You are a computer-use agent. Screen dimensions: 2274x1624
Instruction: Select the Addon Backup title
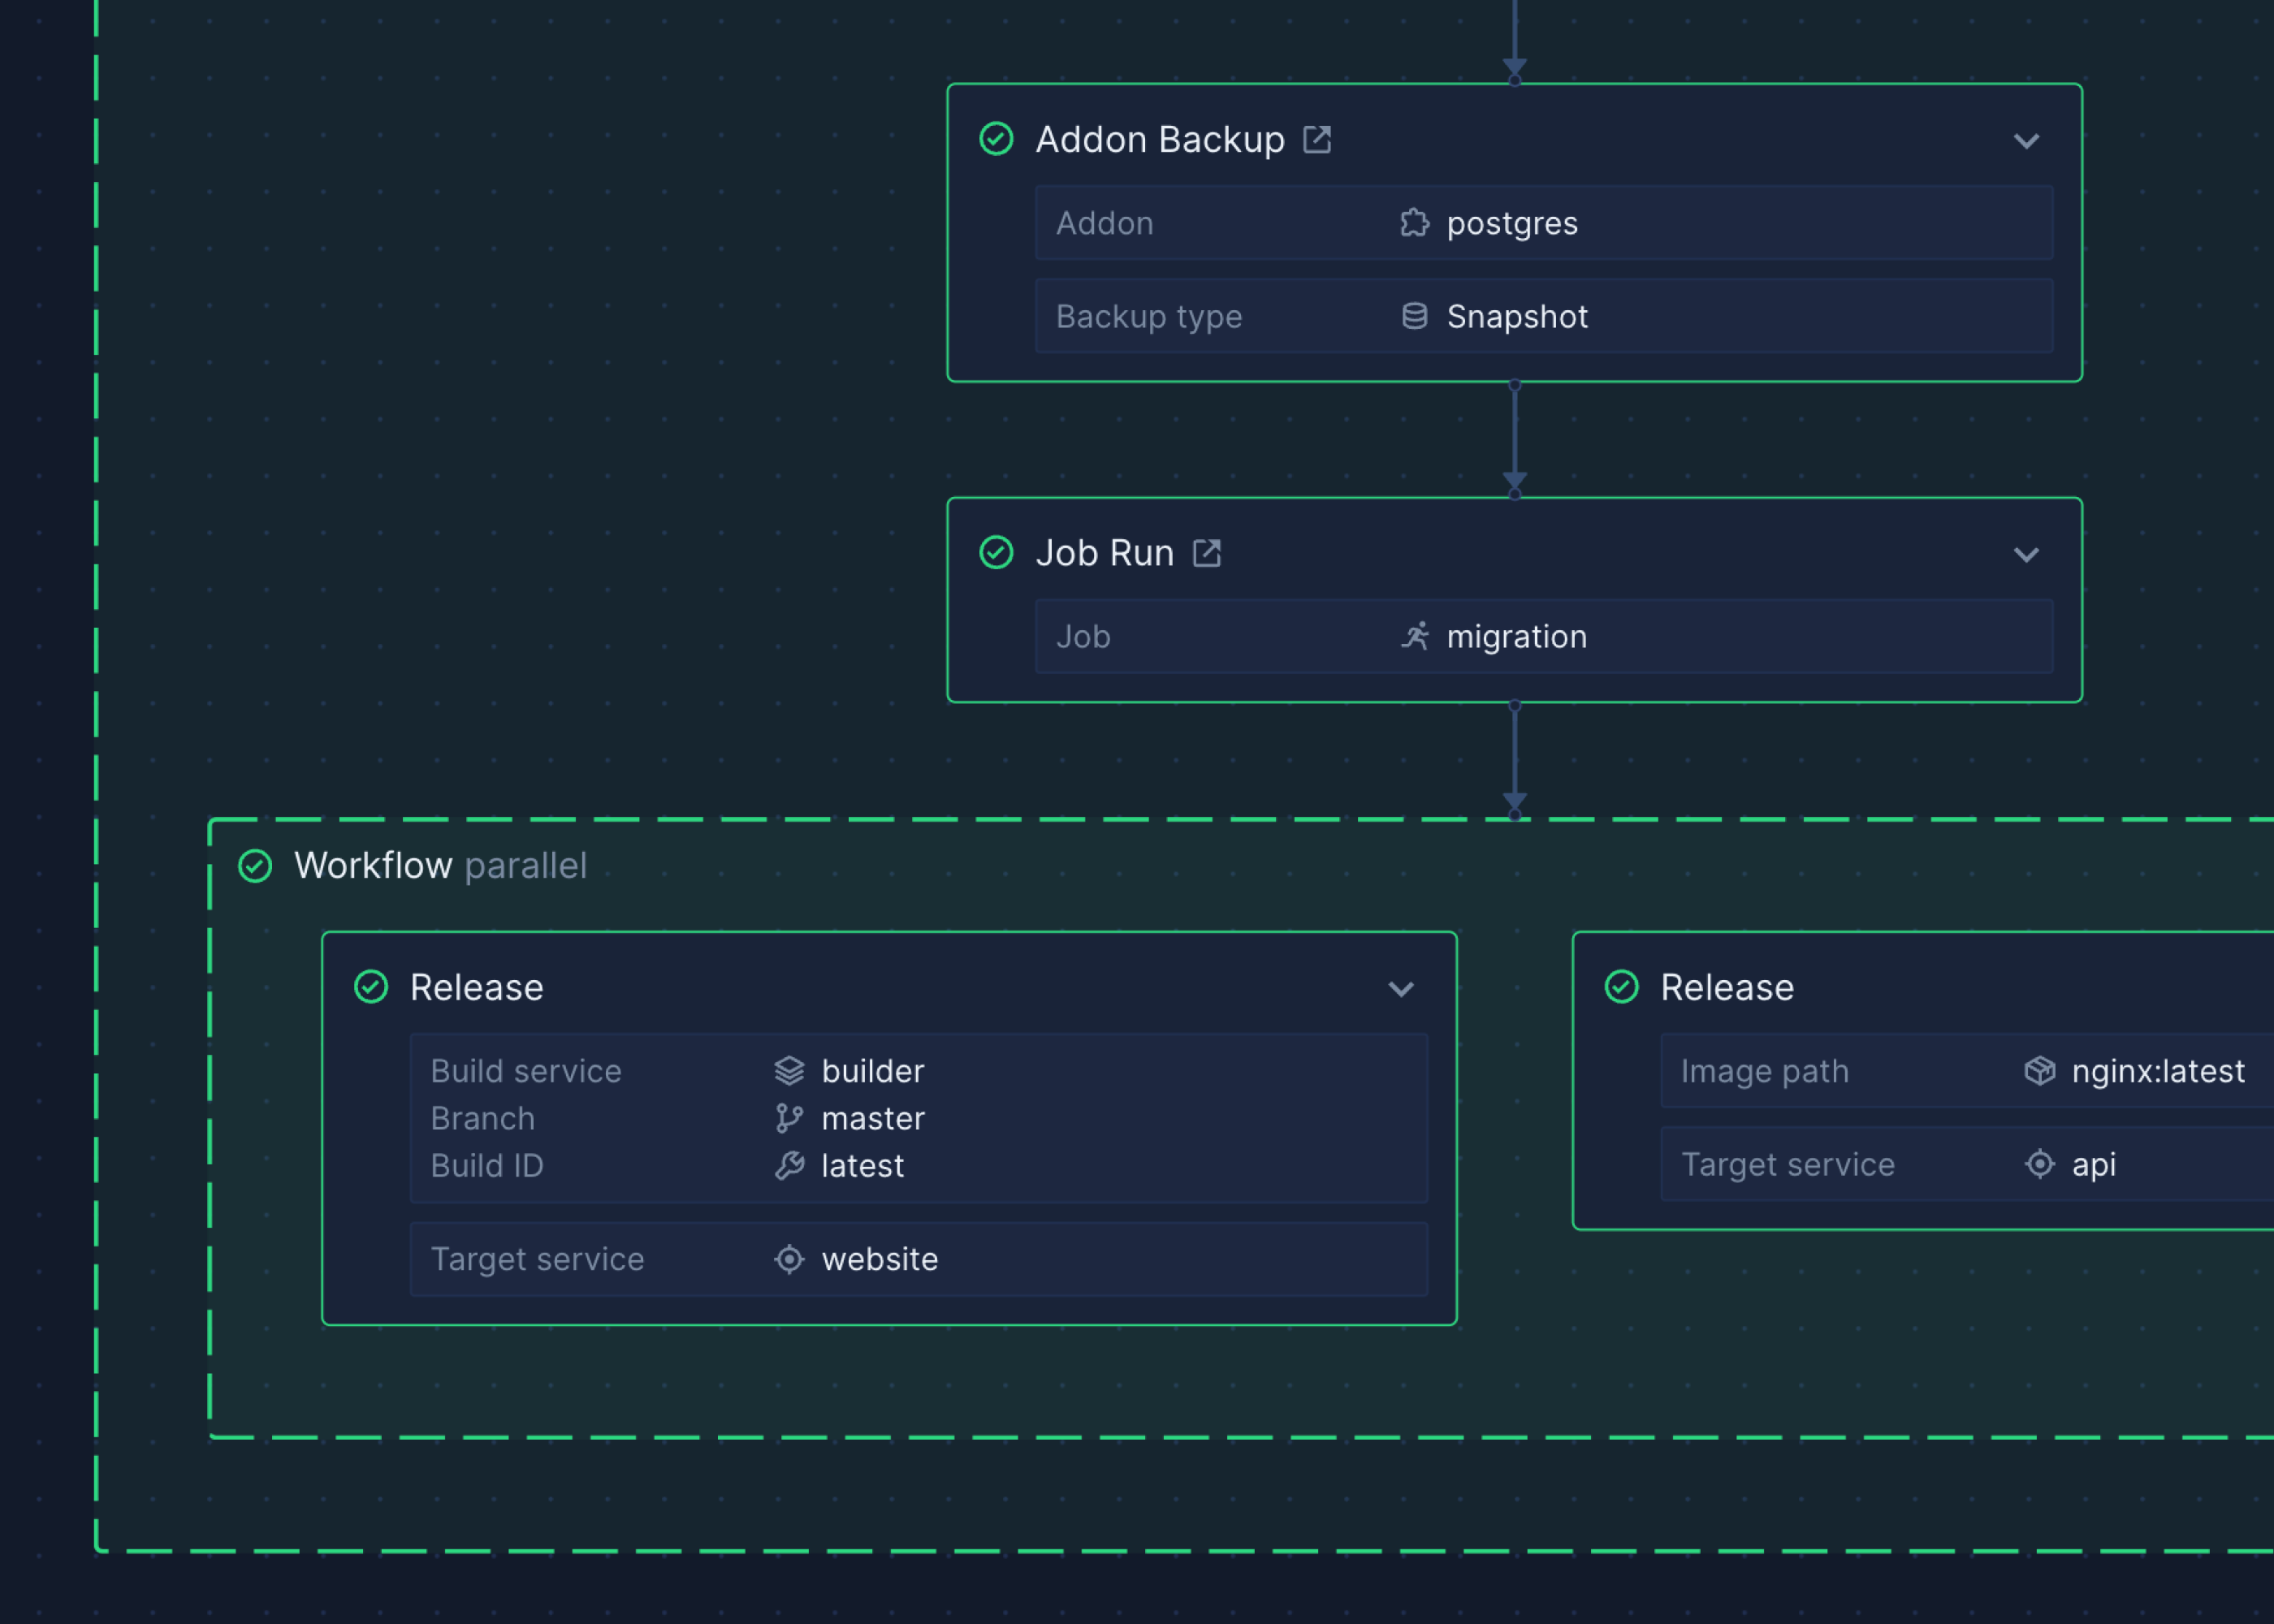coord(1160,140)
